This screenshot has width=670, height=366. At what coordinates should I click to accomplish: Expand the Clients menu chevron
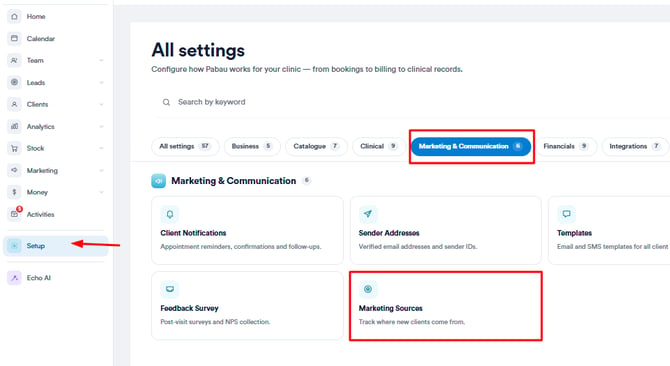pos(101,105)
